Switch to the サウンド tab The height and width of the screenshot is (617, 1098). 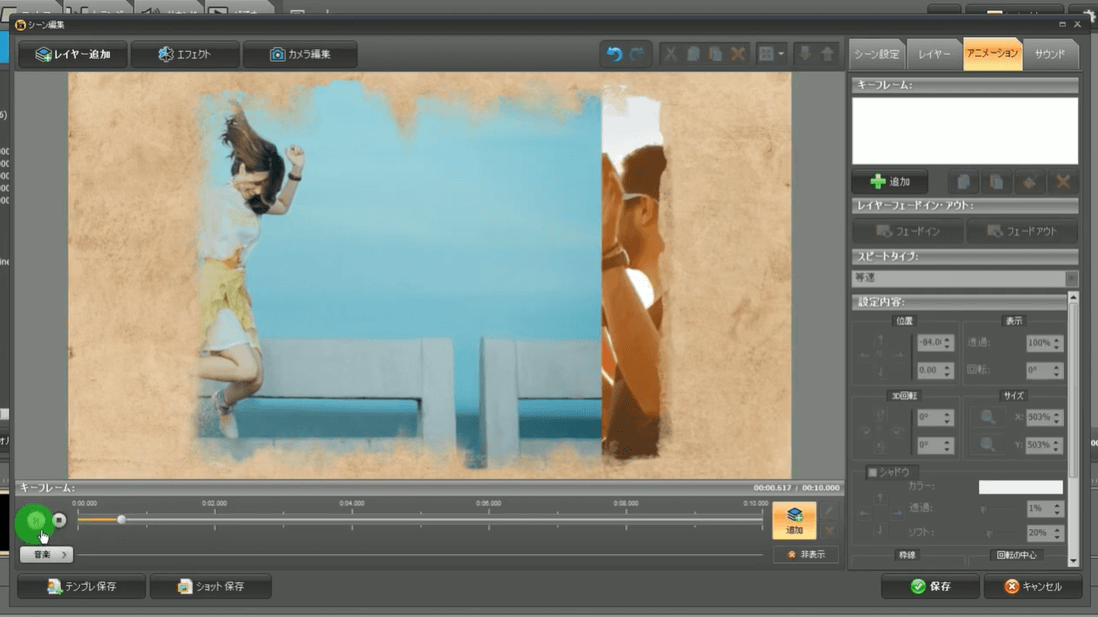(x=1050, y=54)
